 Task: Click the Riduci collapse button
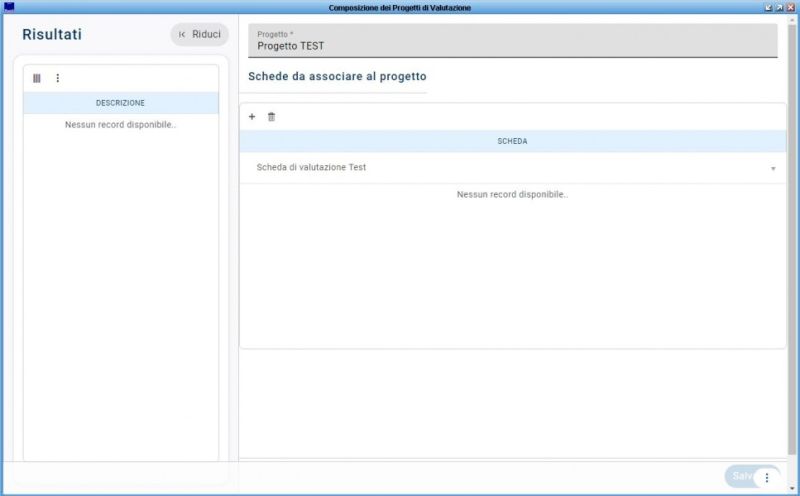pos(199,34)
